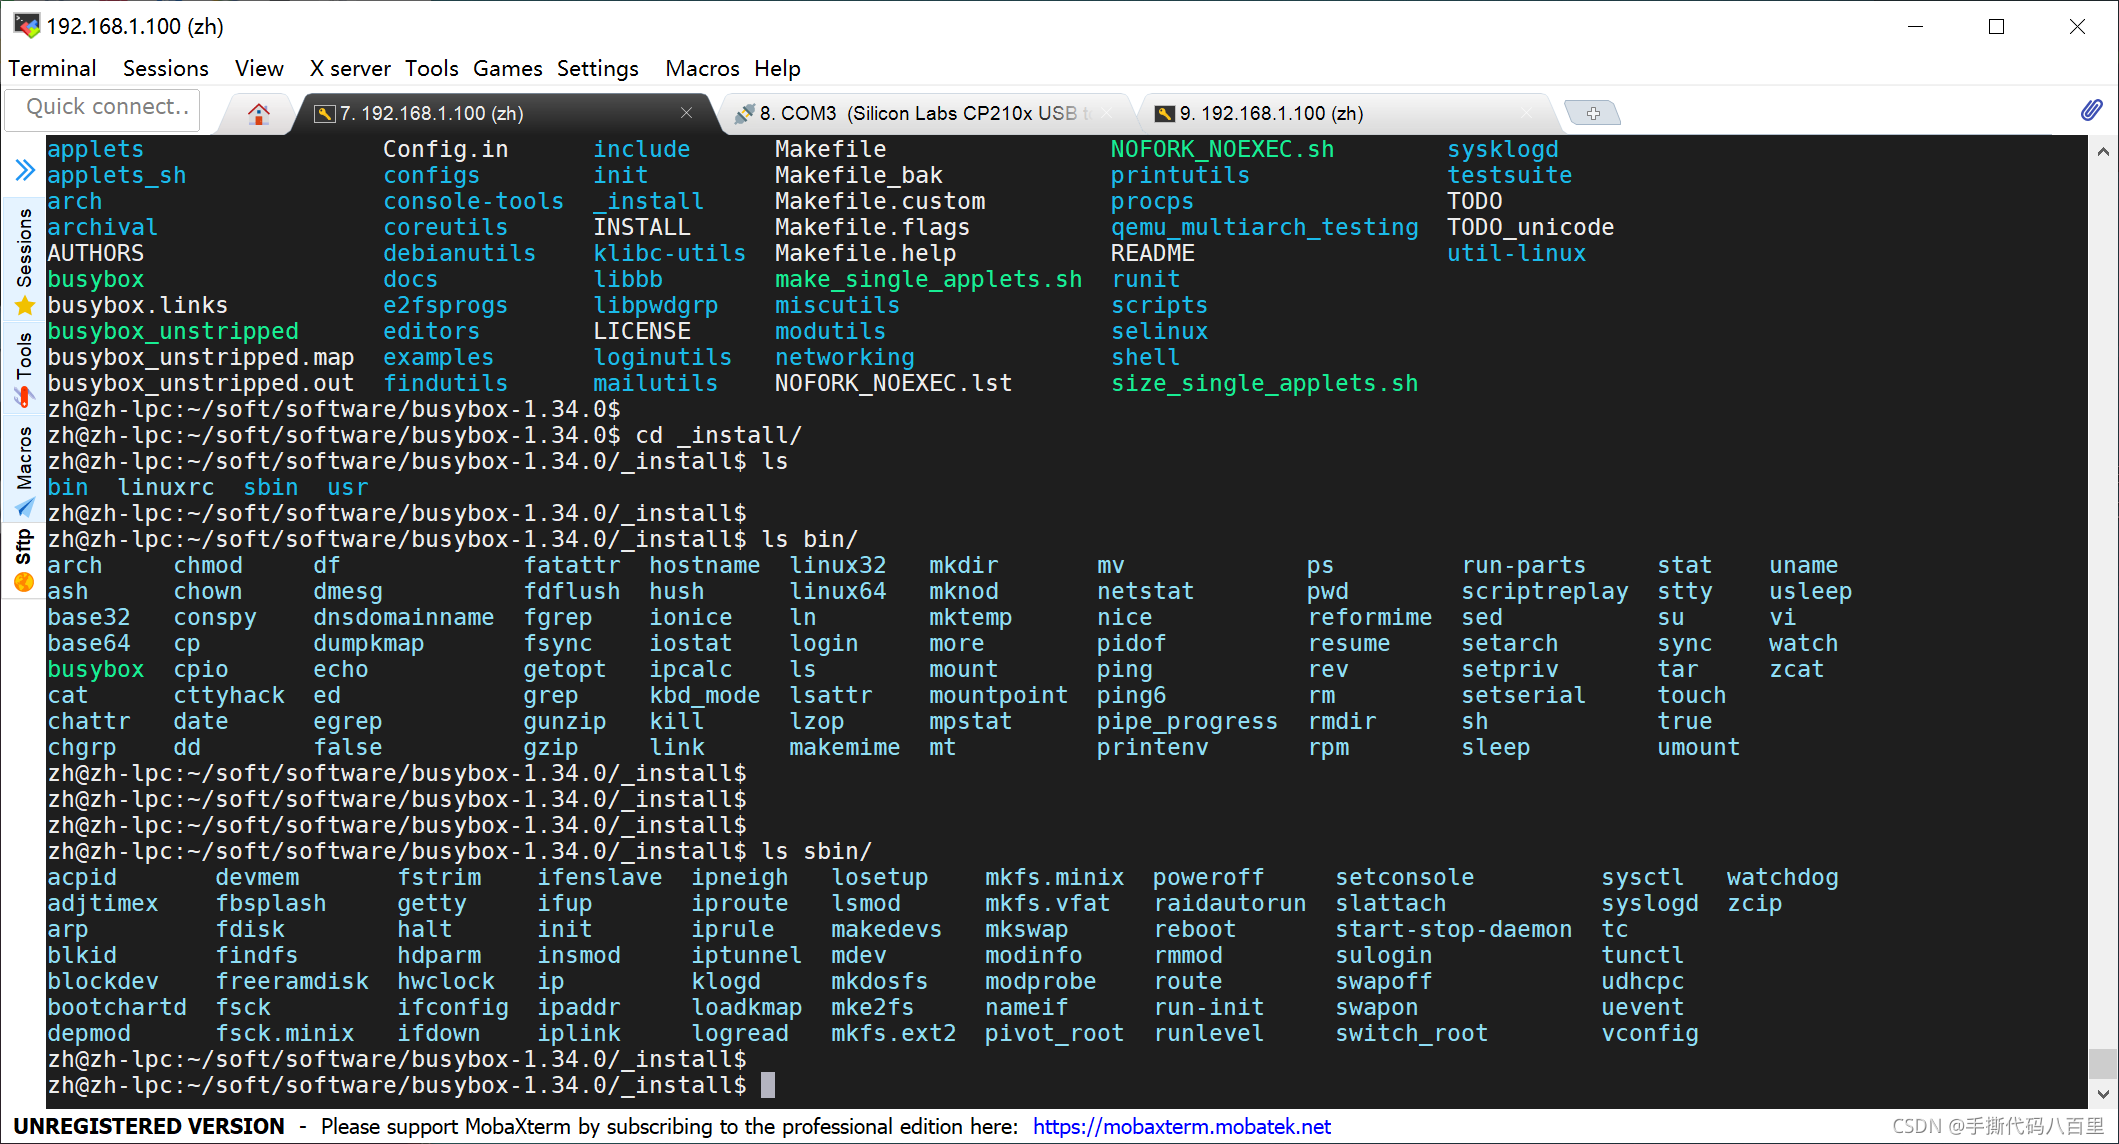The width and height of the screenshot is (2119, 1144).
Task: Click the terminal cursor at last prompt
Action: (768, 1085)
